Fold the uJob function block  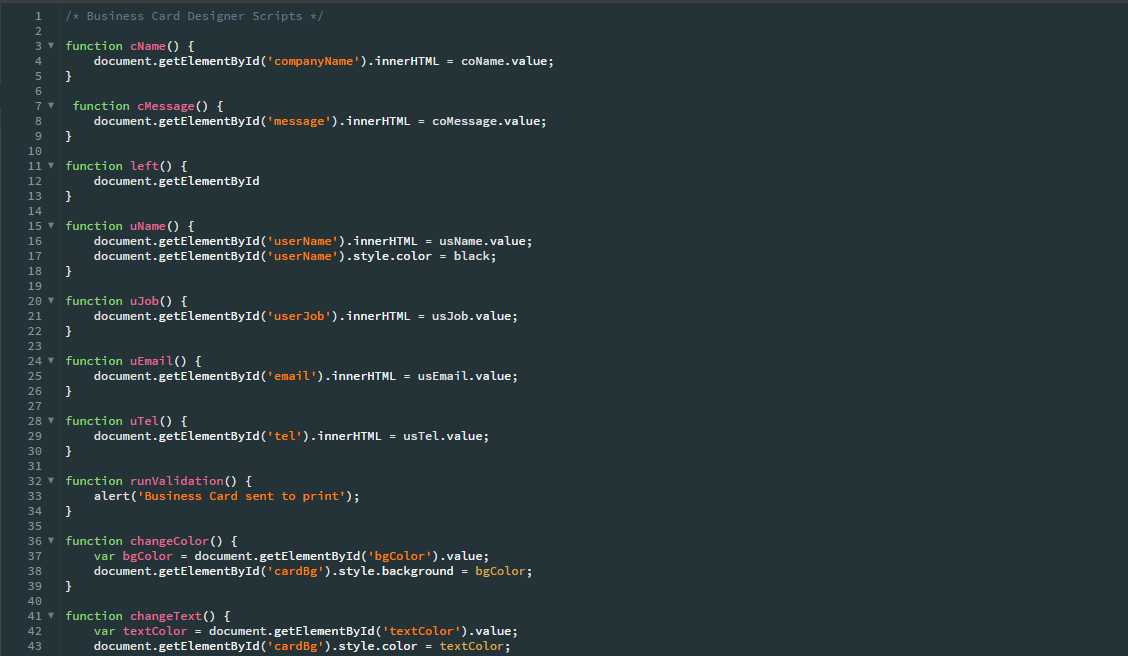[51, 301]
